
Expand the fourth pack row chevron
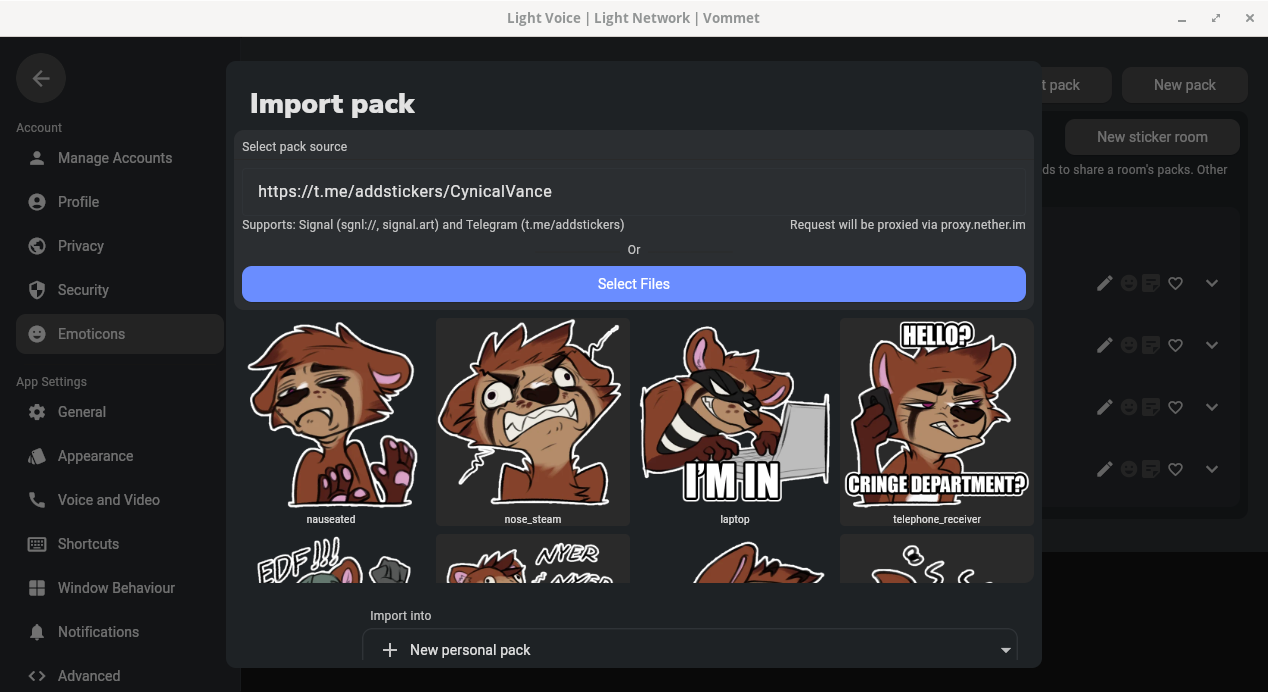[1212, 469]
